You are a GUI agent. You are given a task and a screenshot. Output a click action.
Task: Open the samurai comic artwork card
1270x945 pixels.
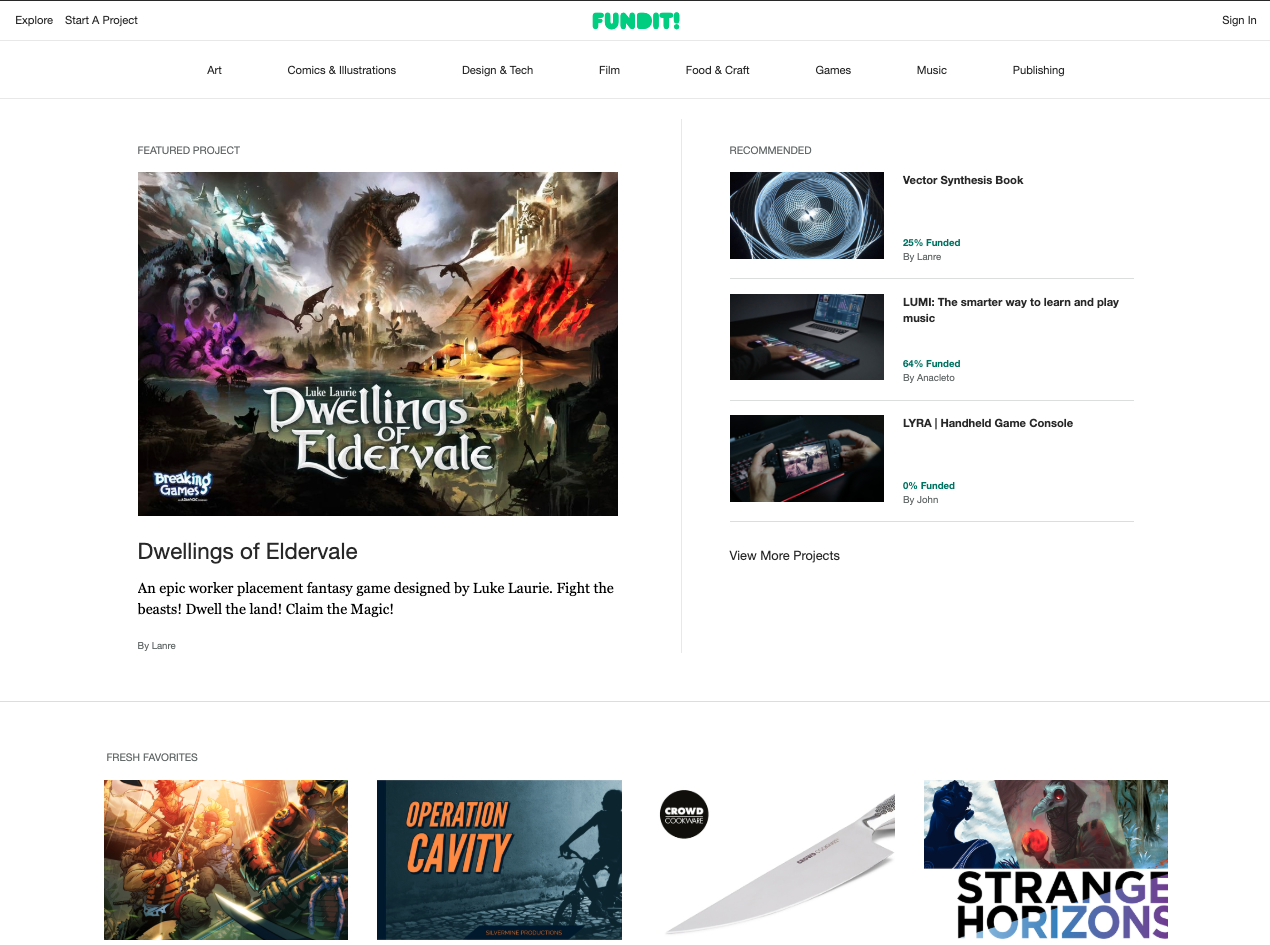(x=226, y=860)
